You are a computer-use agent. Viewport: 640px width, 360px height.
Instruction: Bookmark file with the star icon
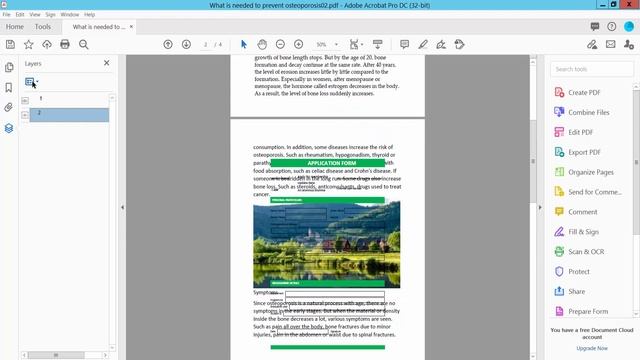pos(29,44)
